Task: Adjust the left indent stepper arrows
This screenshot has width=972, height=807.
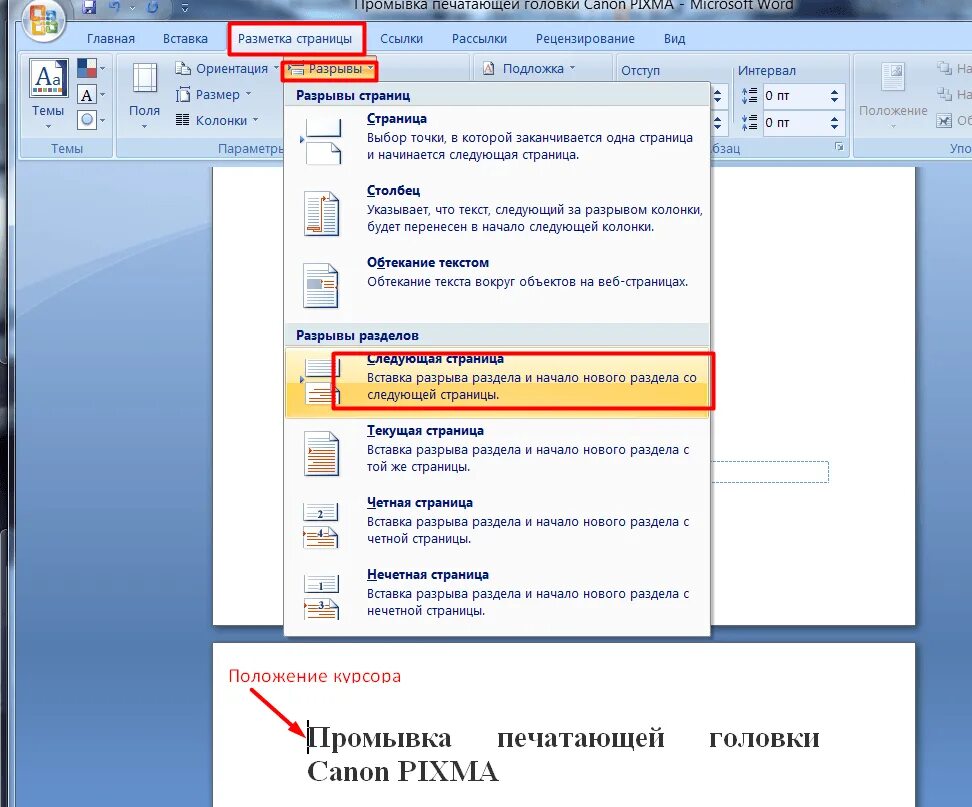Action: (x=717, y=96)
